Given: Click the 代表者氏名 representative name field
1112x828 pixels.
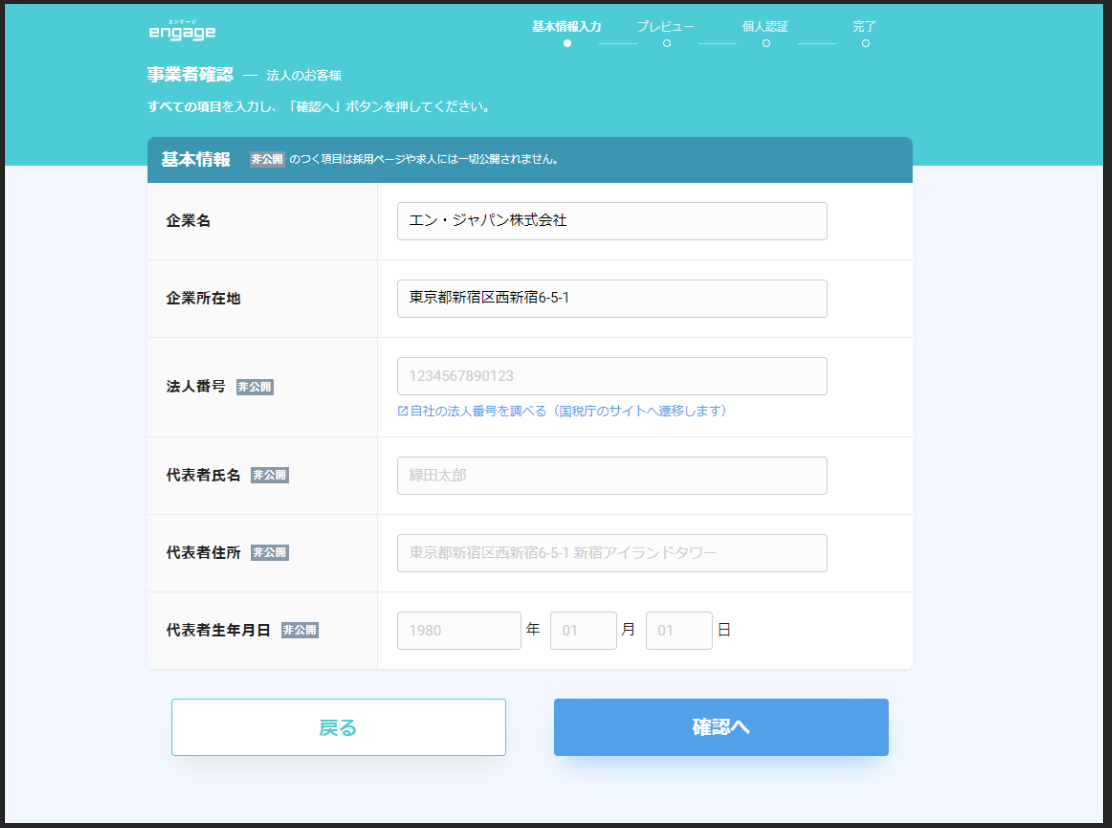Looking at the screenshot, I should pos(611,475).
